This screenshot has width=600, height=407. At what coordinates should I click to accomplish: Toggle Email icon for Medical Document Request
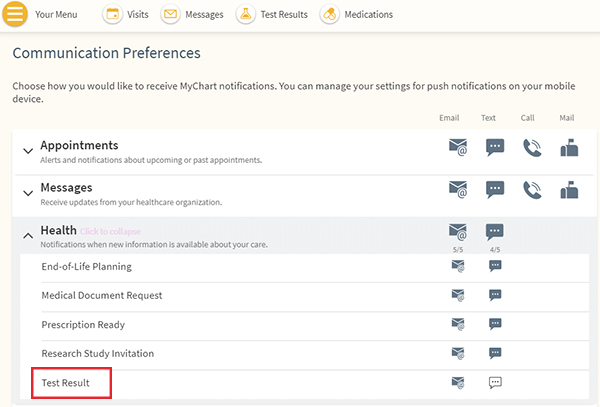pyautogui.click(x=458, y=295)
